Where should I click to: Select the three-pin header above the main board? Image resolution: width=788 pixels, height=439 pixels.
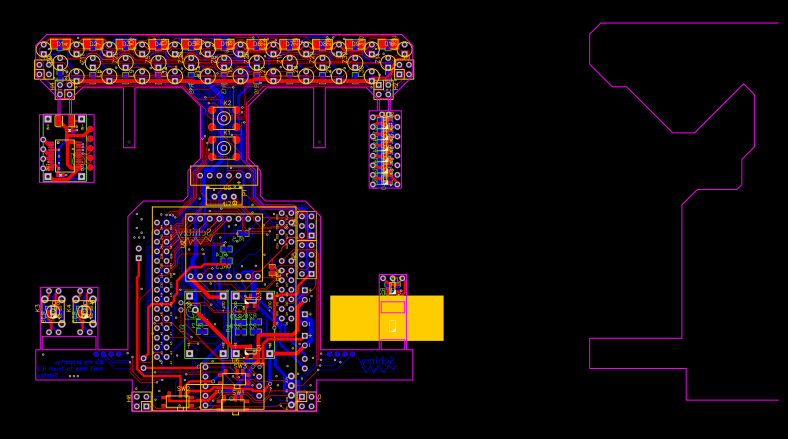224,196
